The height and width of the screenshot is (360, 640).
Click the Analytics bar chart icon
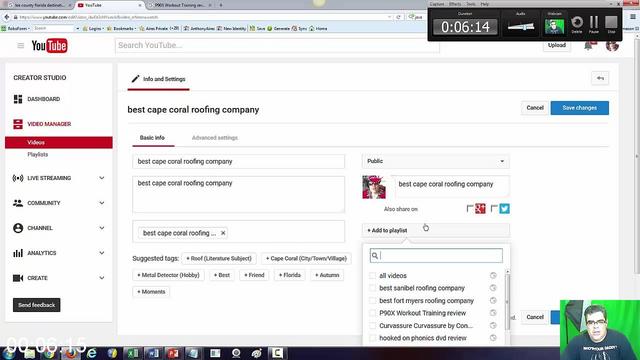18,253
